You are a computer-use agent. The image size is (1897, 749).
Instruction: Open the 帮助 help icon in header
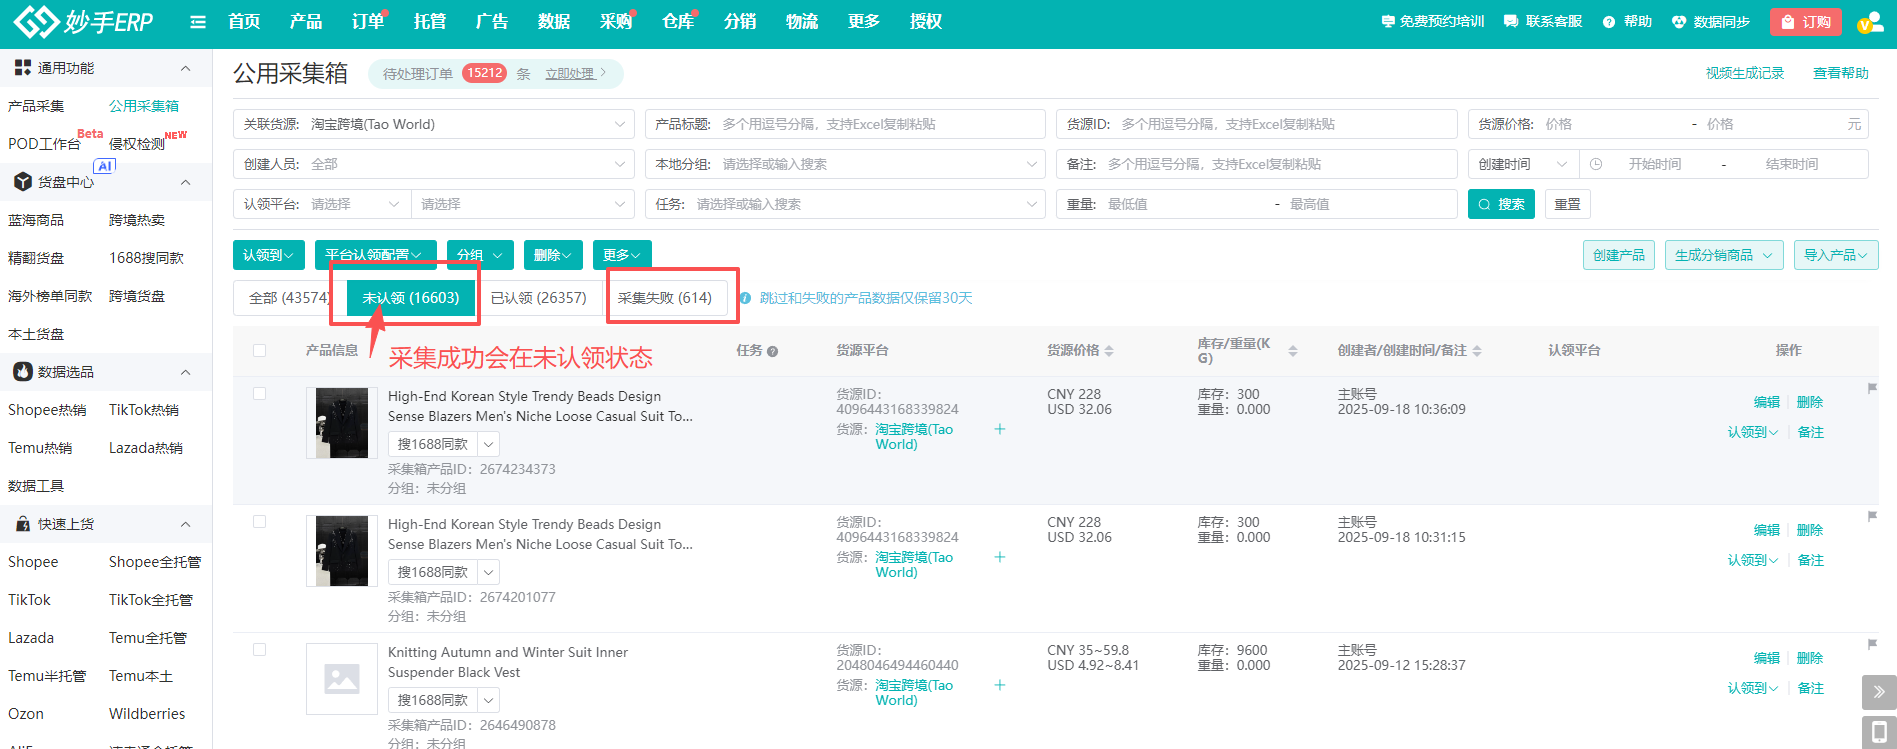click(1608, 22)
